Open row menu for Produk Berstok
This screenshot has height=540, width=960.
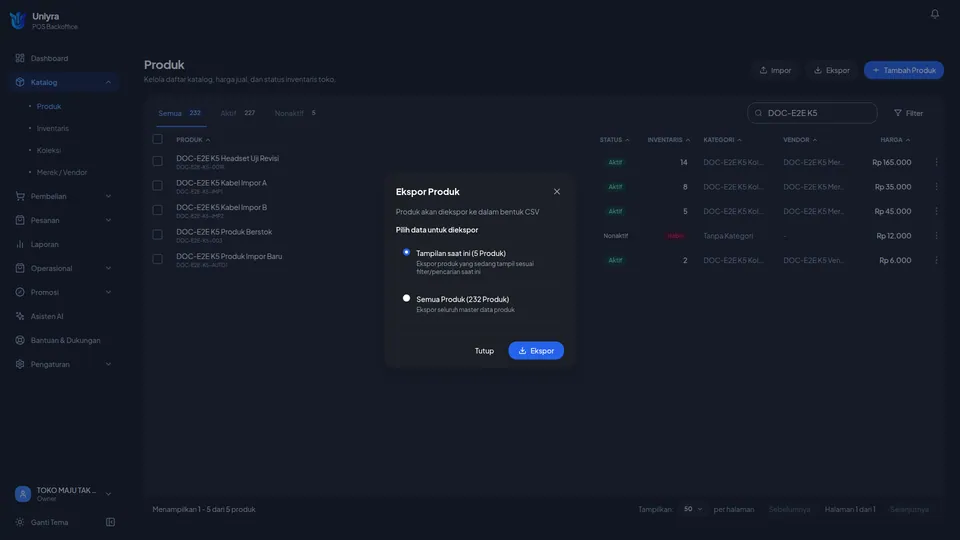pyautogui.click(x=936, y=236)
